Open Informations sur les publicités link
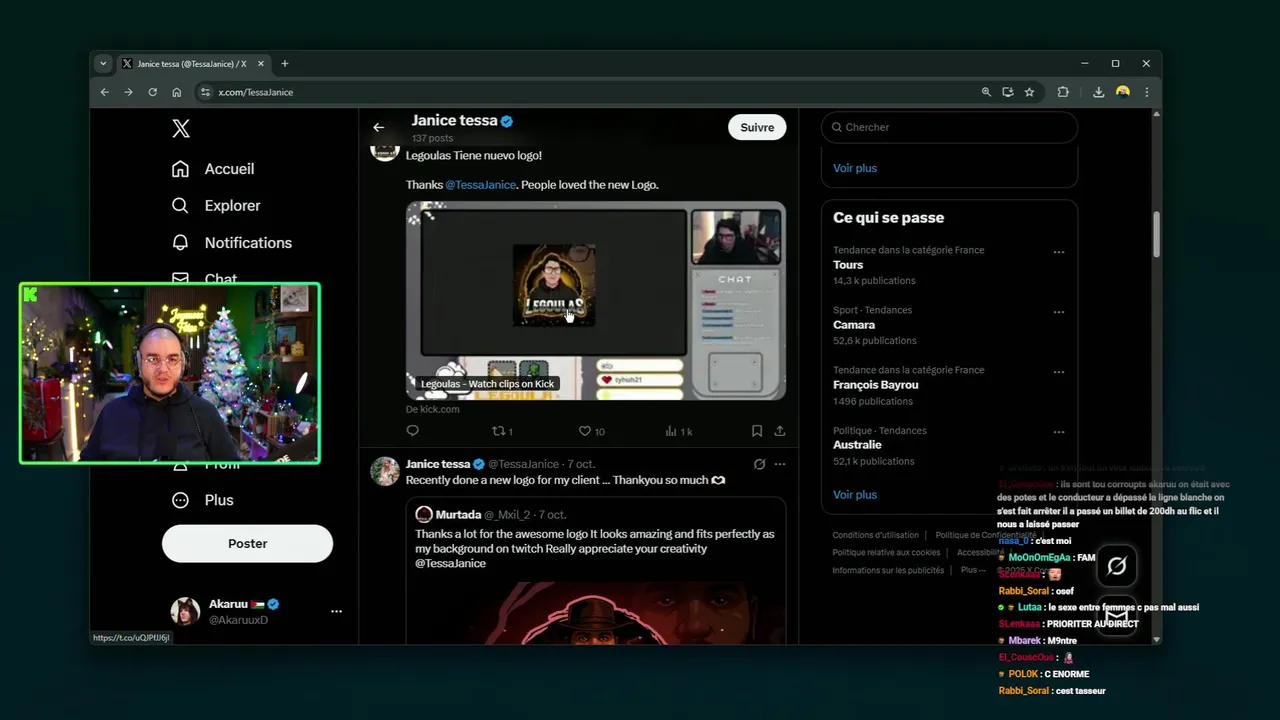The height and width of the screenshot is (720, 1280). tap(888, 570)
